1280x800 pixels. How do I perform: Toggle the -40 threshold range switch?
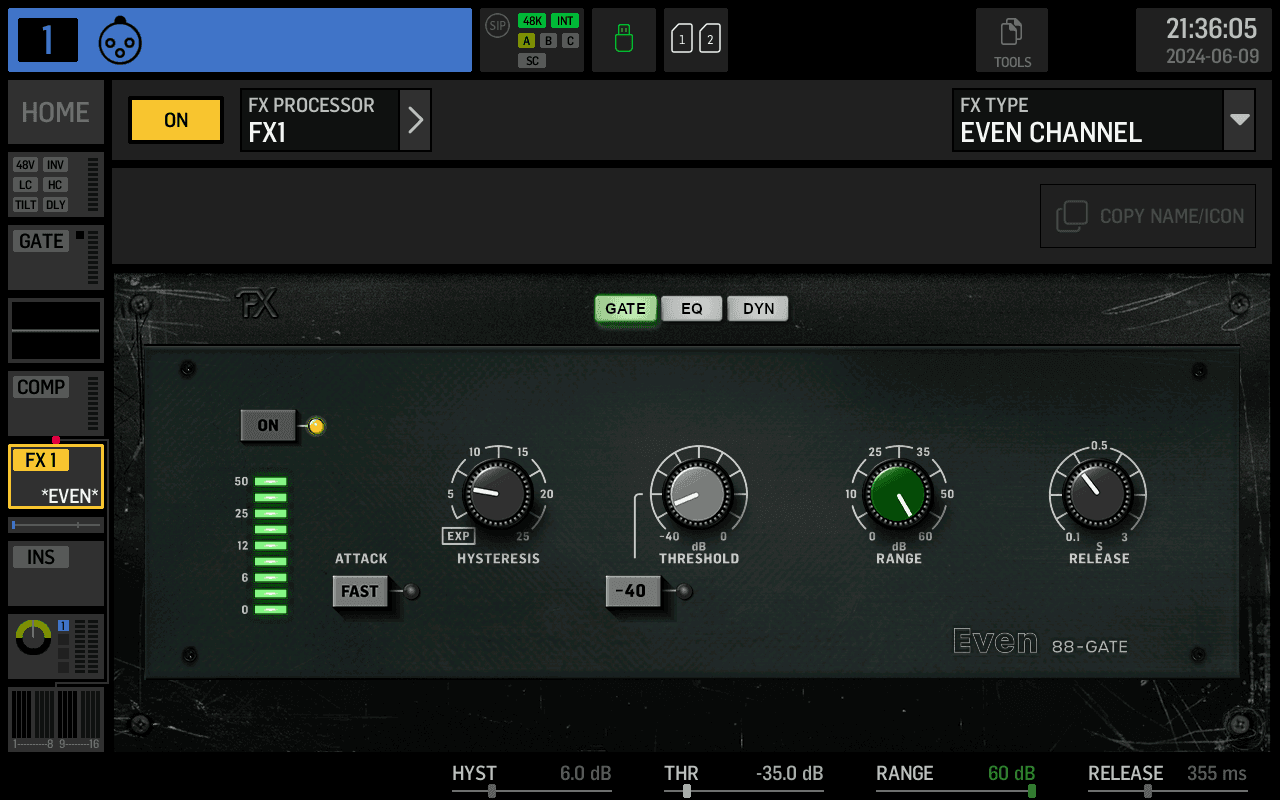coord(632,591)
